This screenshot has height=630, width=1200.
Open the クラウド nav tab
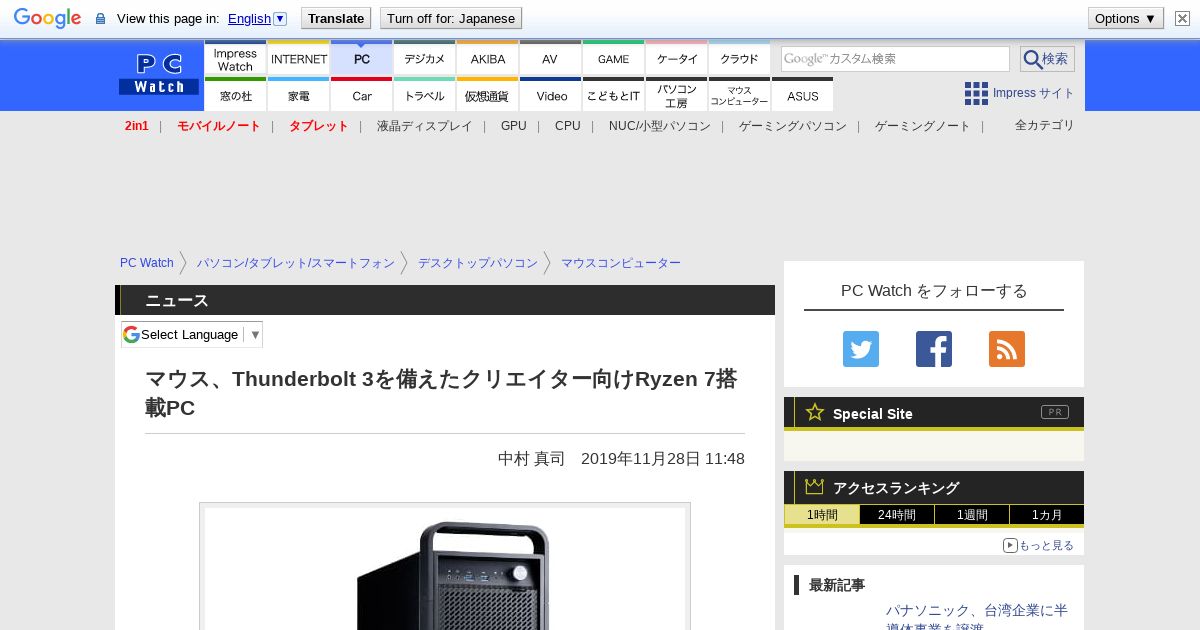740,59
